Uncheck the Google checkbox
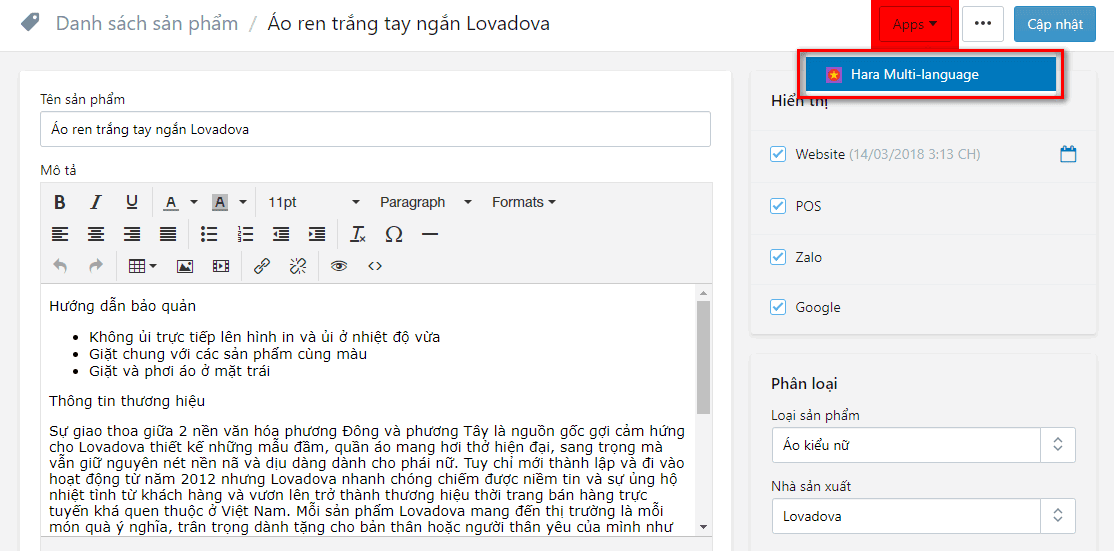1114x551 pixels. point(778,307)
